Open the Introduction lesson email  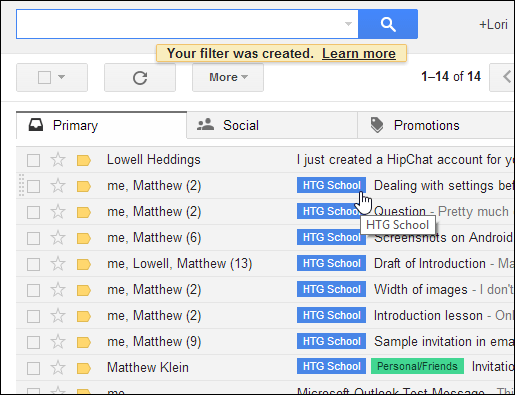coord(444,316)
